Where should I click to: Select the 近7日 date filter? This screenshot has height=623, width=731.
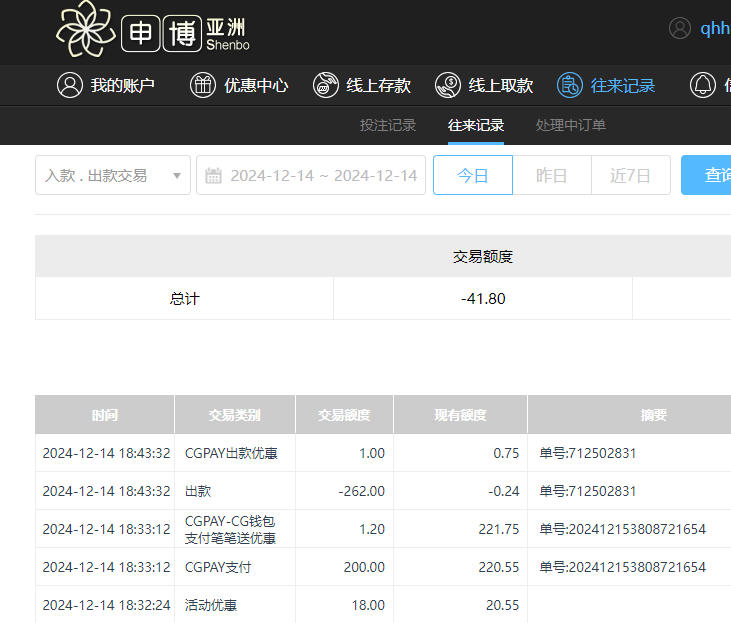click(630, 175)
